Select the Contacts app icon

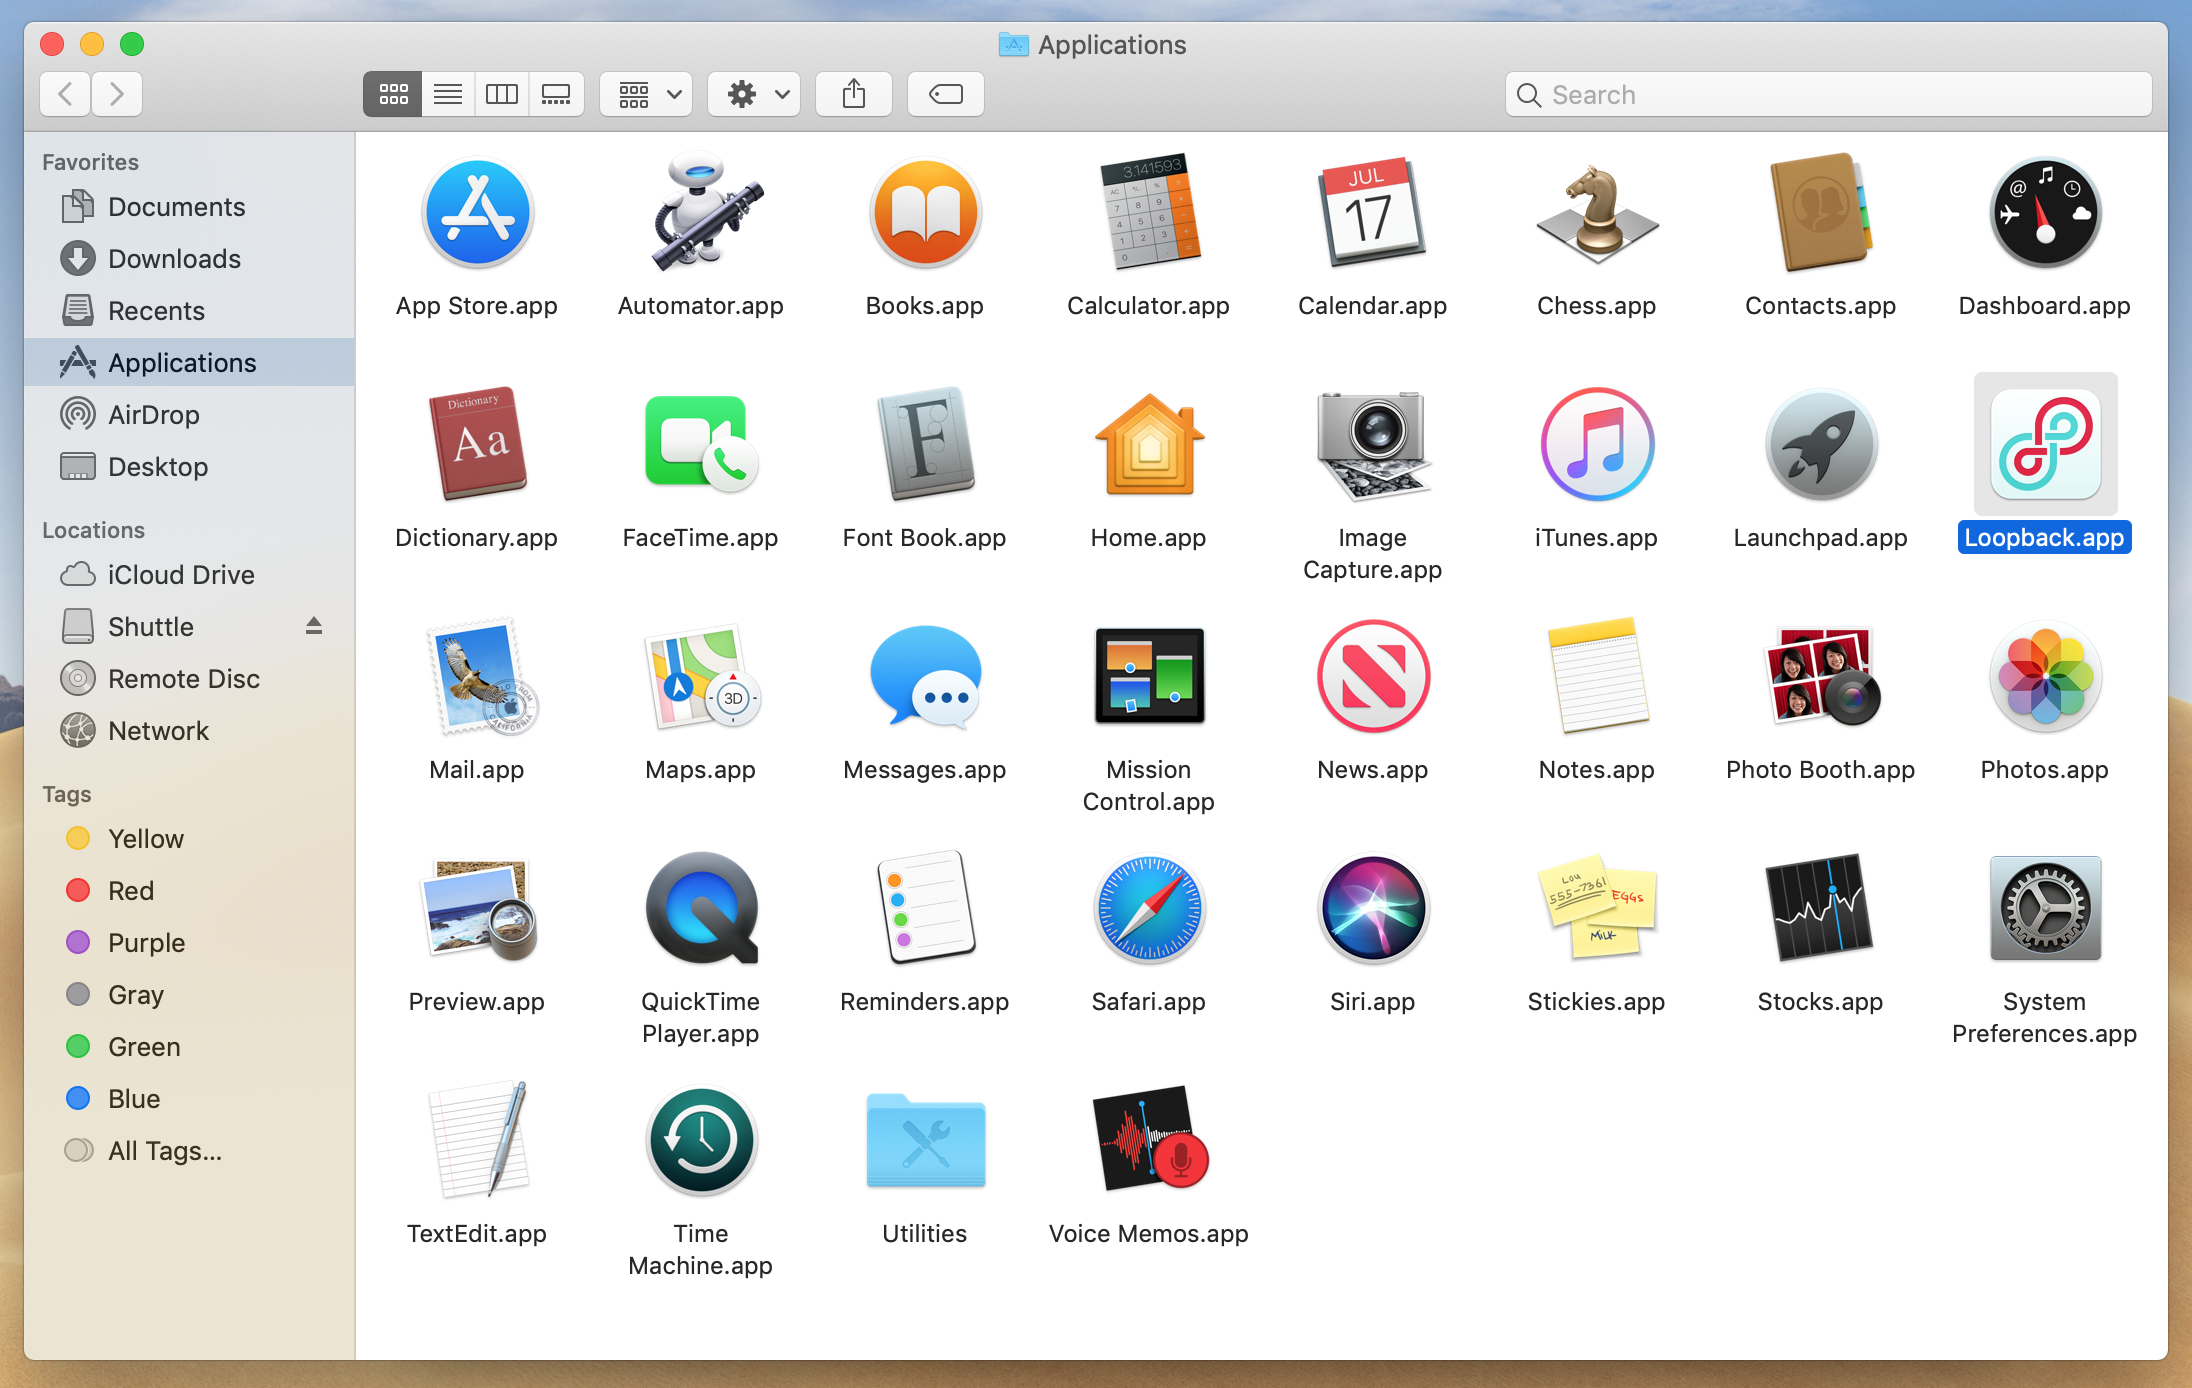[x=1821, y=213]
